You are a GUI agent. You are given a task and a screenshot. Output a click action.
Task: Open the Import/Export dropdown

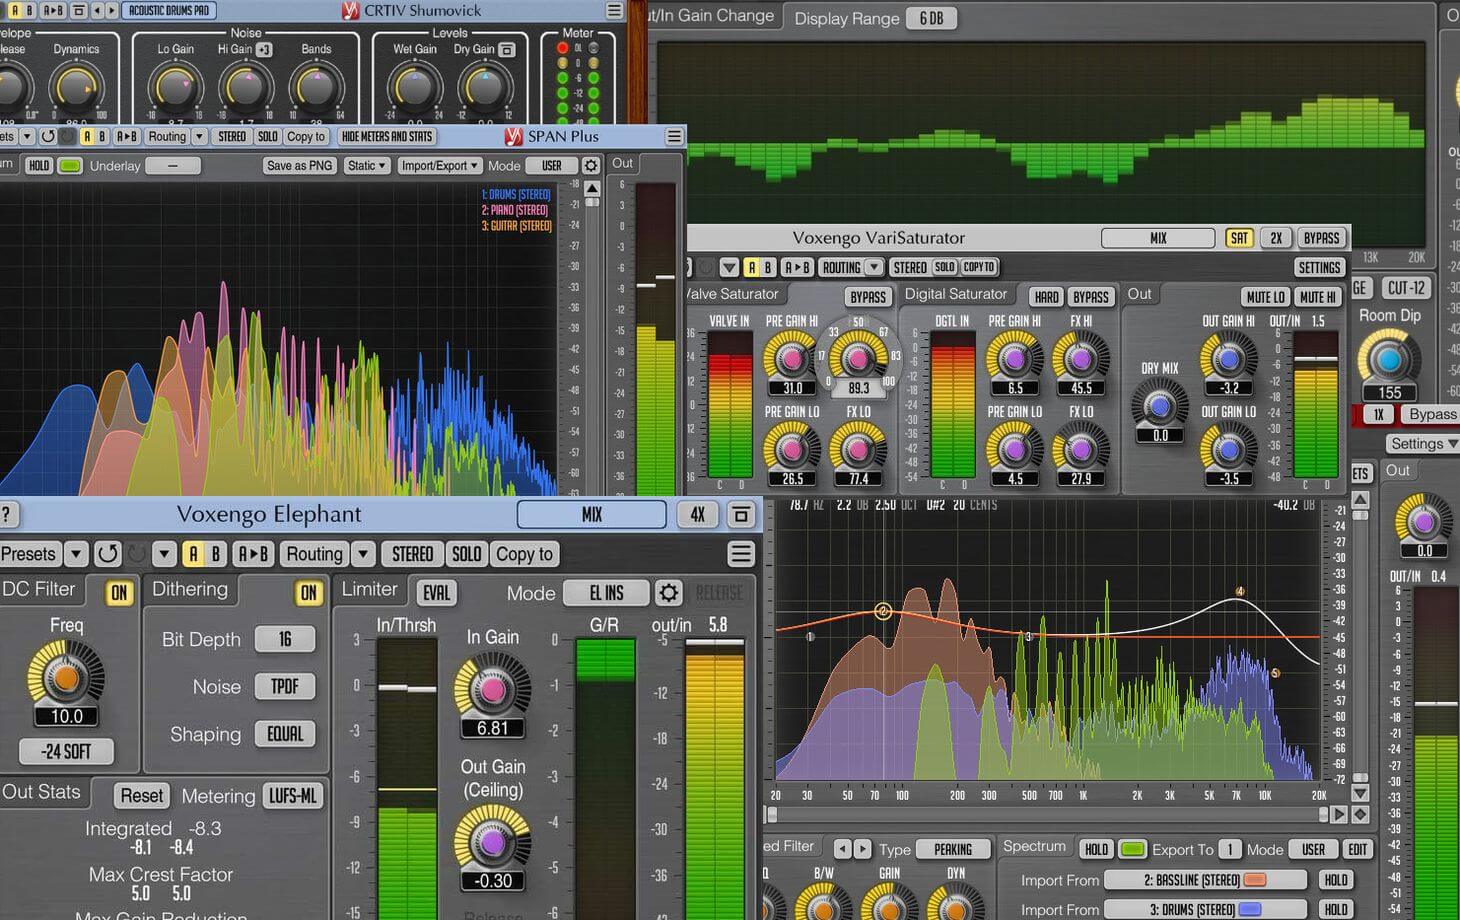(439, 166)
